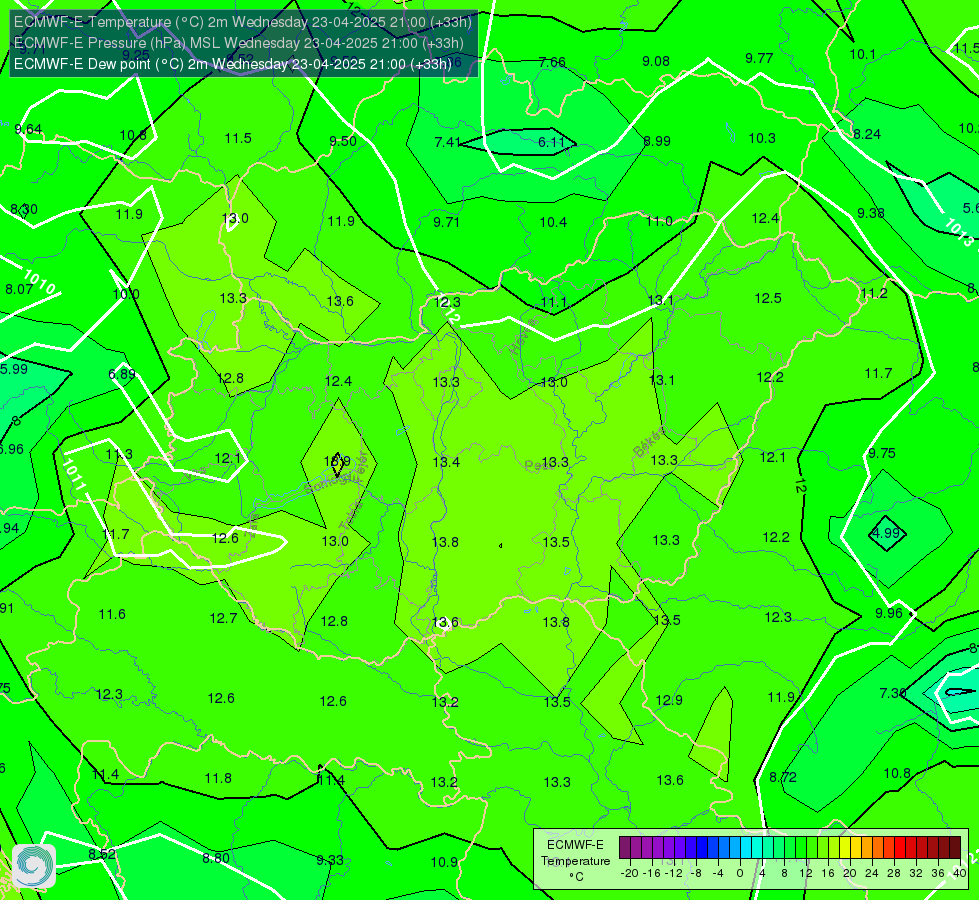Screen dimensions: 979x900
Task: Click the 10.1 temperature value
Action: click(862, 55)
